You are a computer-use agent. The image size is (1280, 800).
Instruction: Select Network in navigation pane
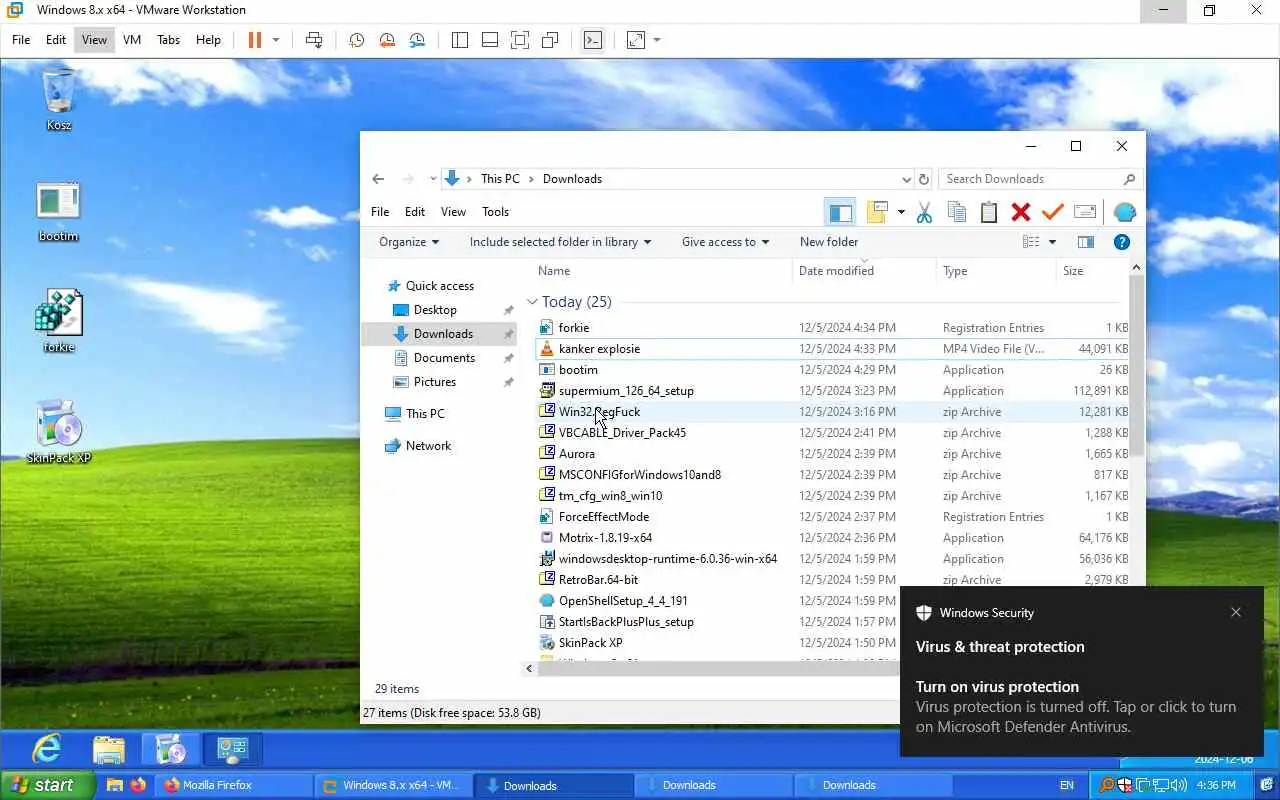pos(428,446)
